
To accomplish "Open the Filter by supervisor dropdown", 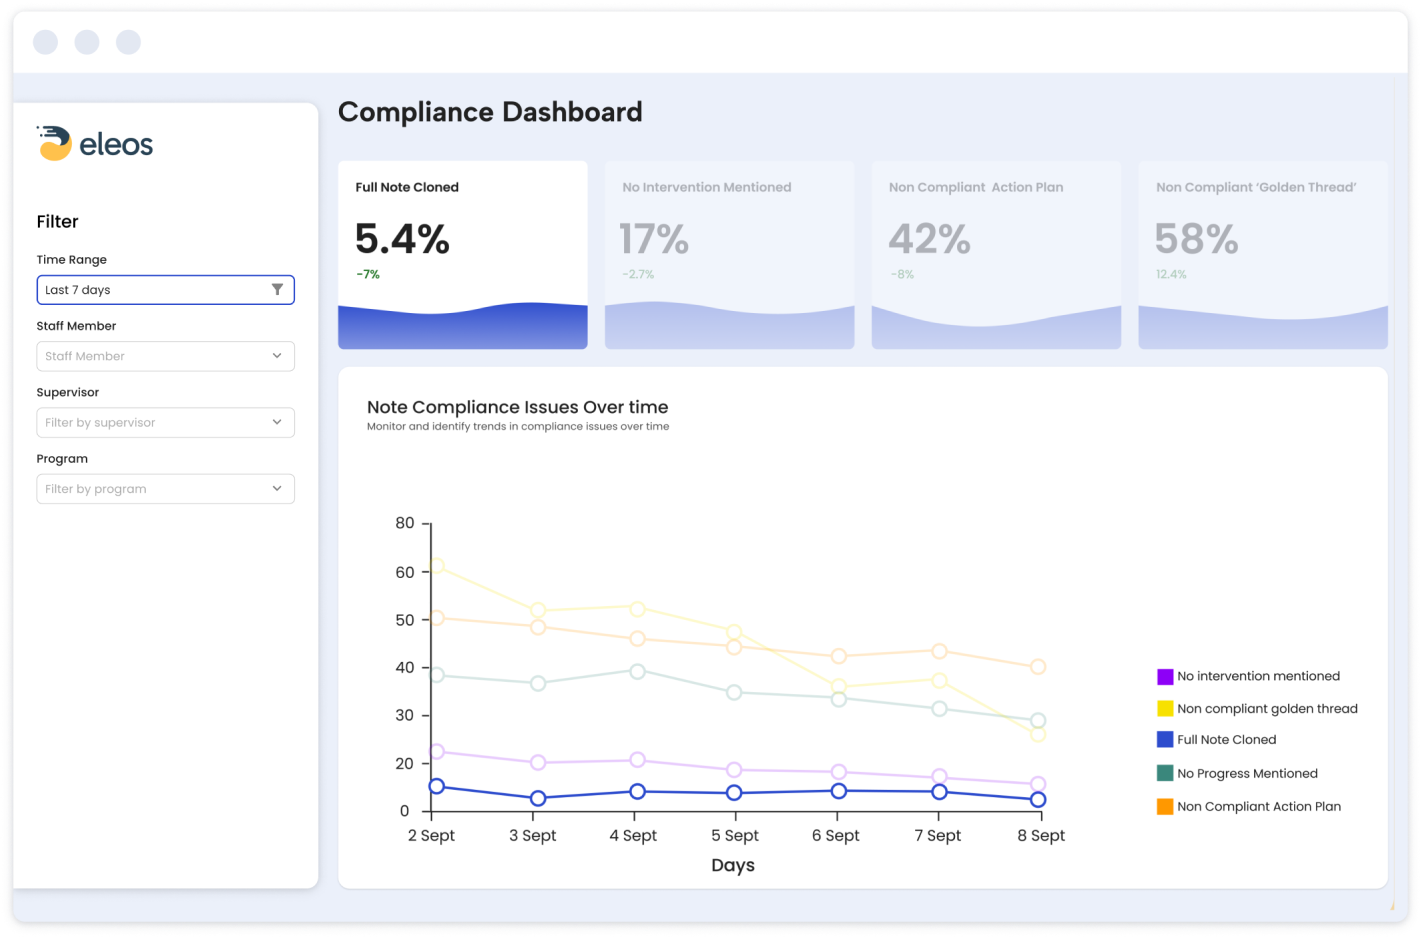I will coord(165,422).
